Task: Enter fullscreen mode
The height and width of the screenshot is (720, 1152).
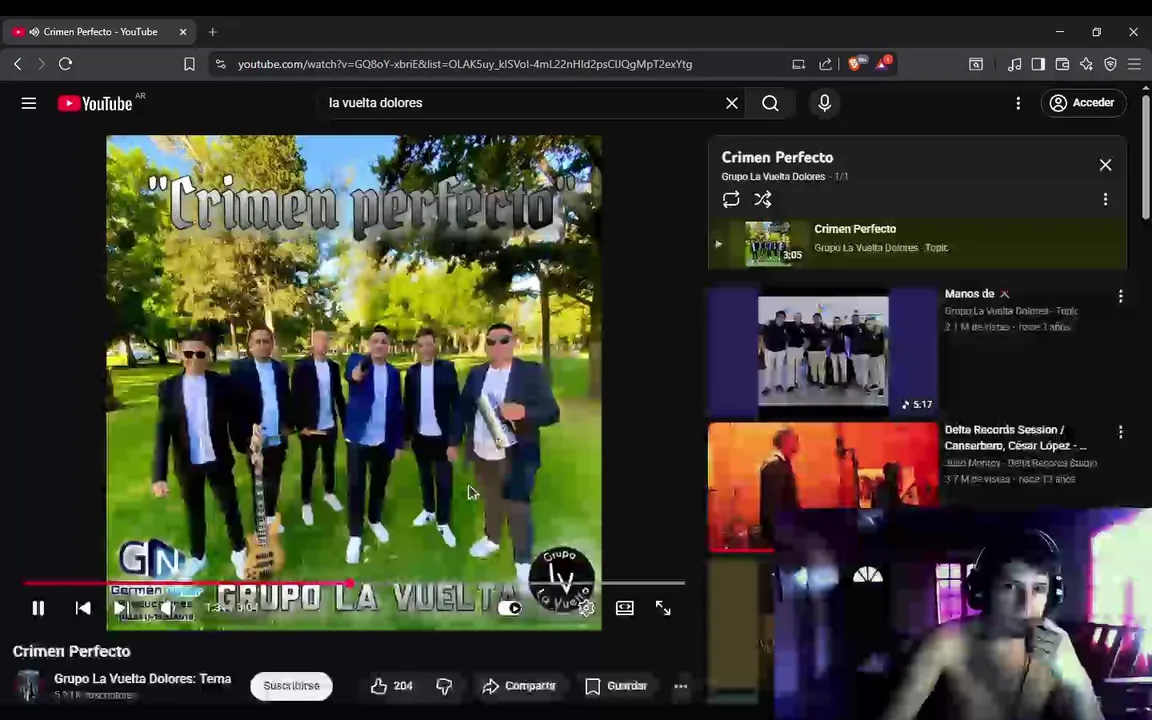Action: coord(663,608)
